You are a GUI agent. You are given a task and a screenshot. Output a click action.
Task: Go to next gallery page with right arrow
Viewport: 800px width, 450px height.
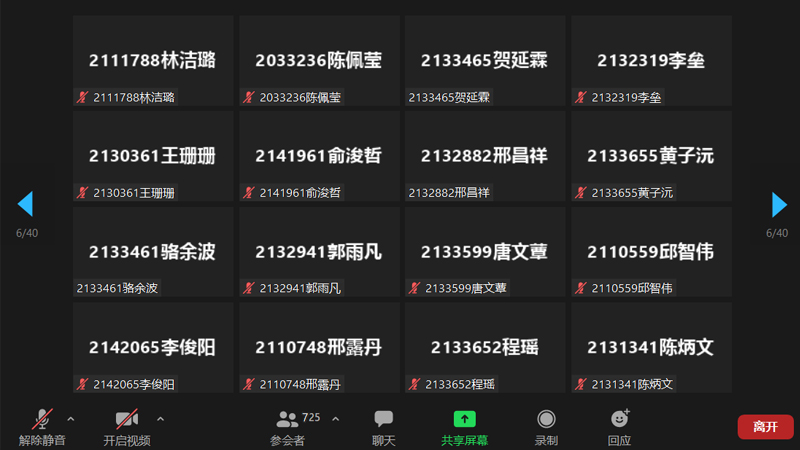pyautogui.click(x=779, y=205)
